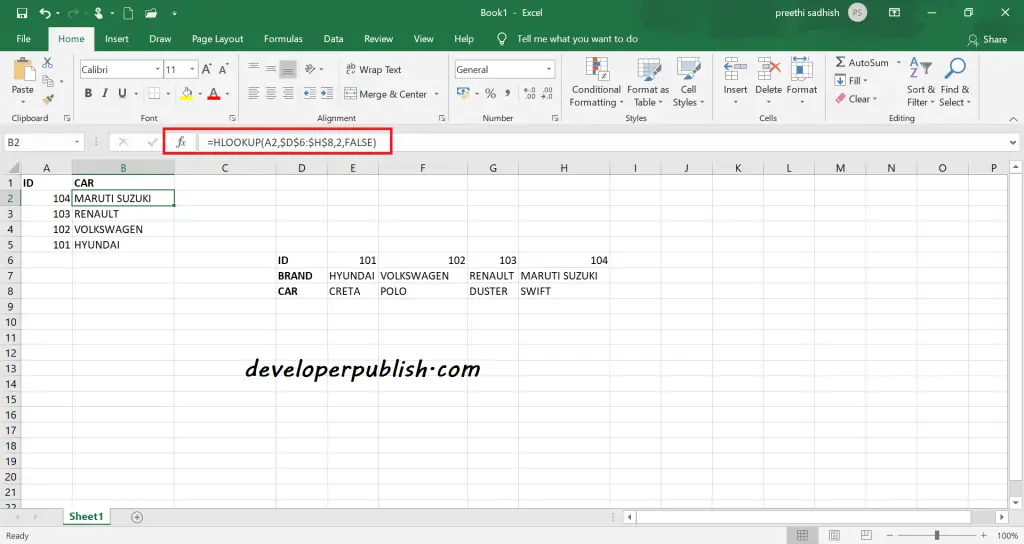Open the File tab
Viewport: 1024px width, 544px height.
pyautogui.click(x=24, y=39)
